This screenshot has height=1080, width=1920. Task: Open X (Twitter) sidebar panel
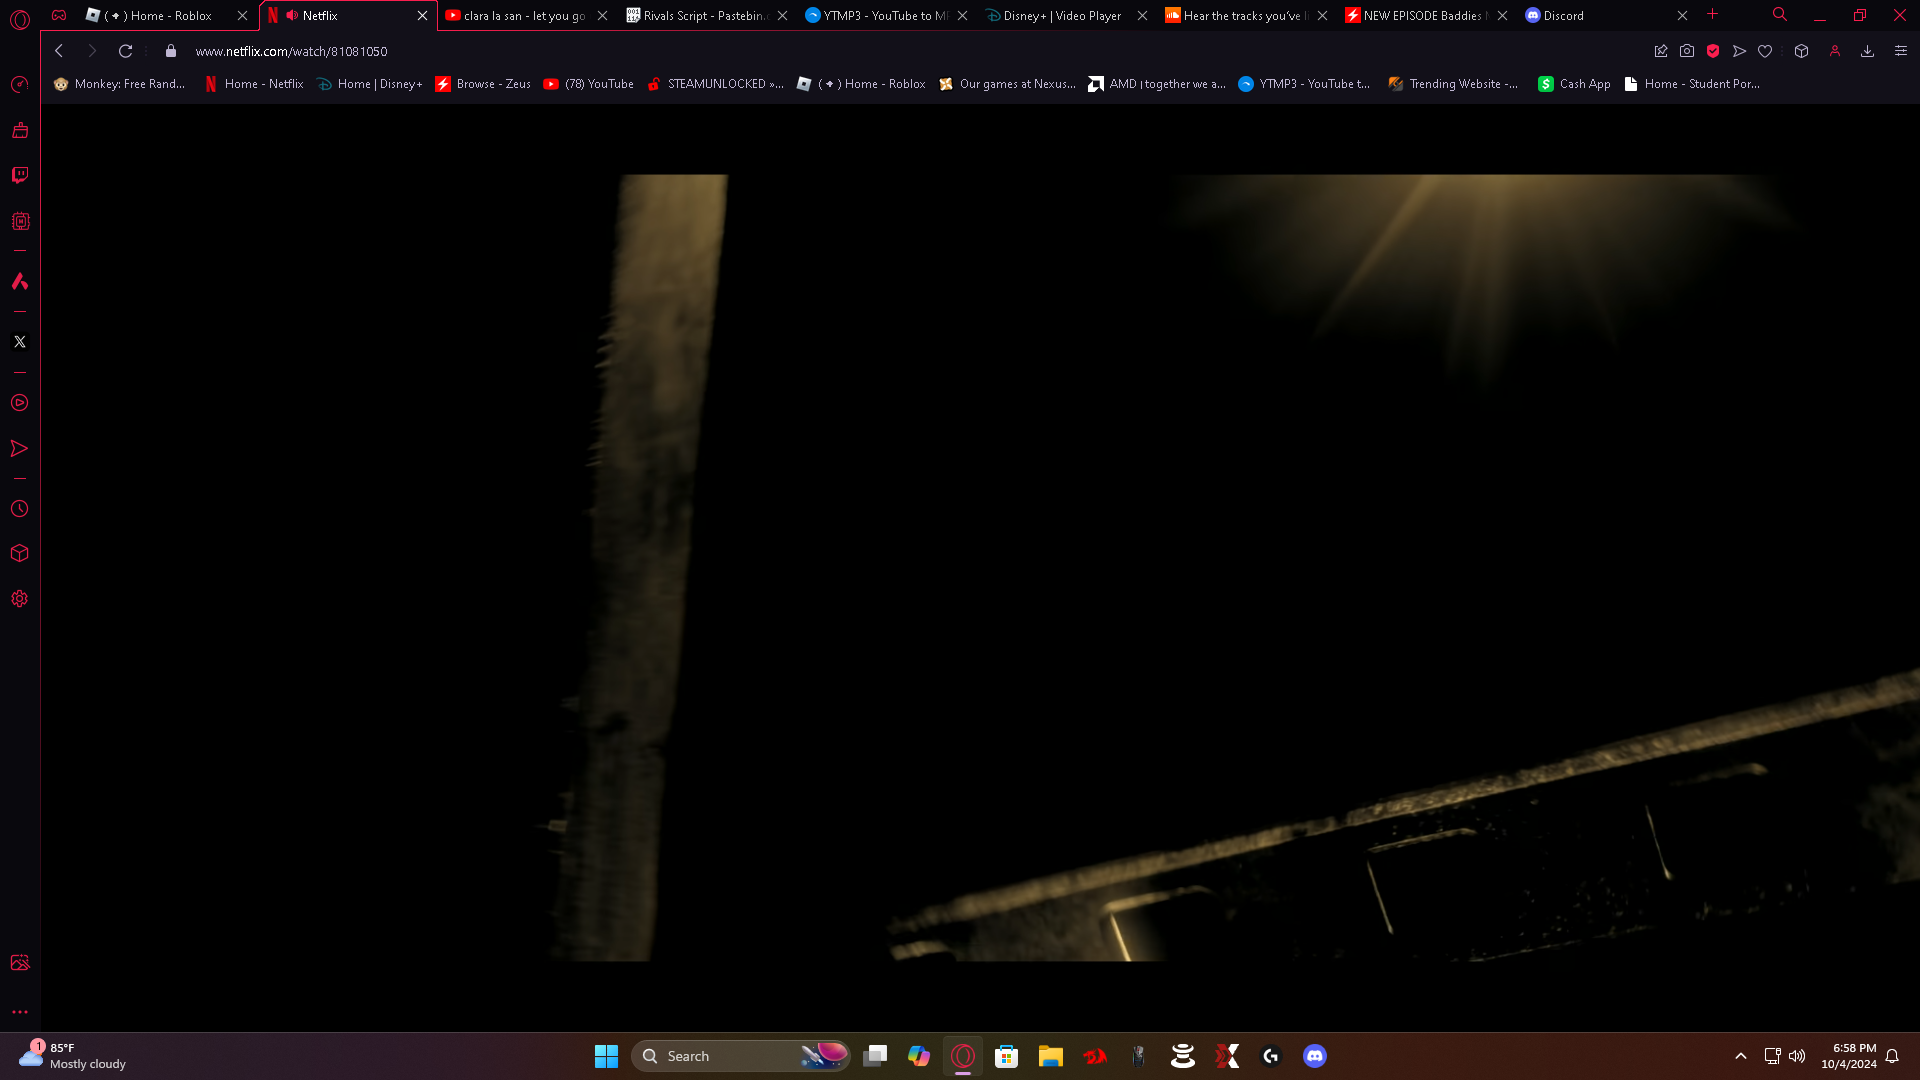click(x=20, y=342)
